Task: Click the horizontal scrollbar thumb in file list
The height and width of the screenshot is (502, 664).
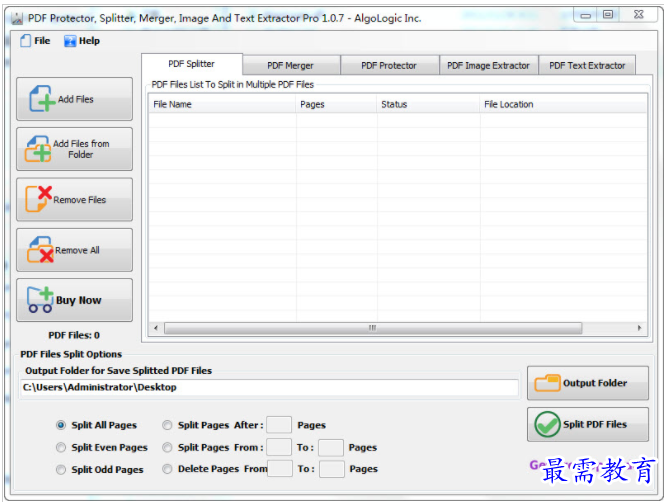Action: pos(373,328)
